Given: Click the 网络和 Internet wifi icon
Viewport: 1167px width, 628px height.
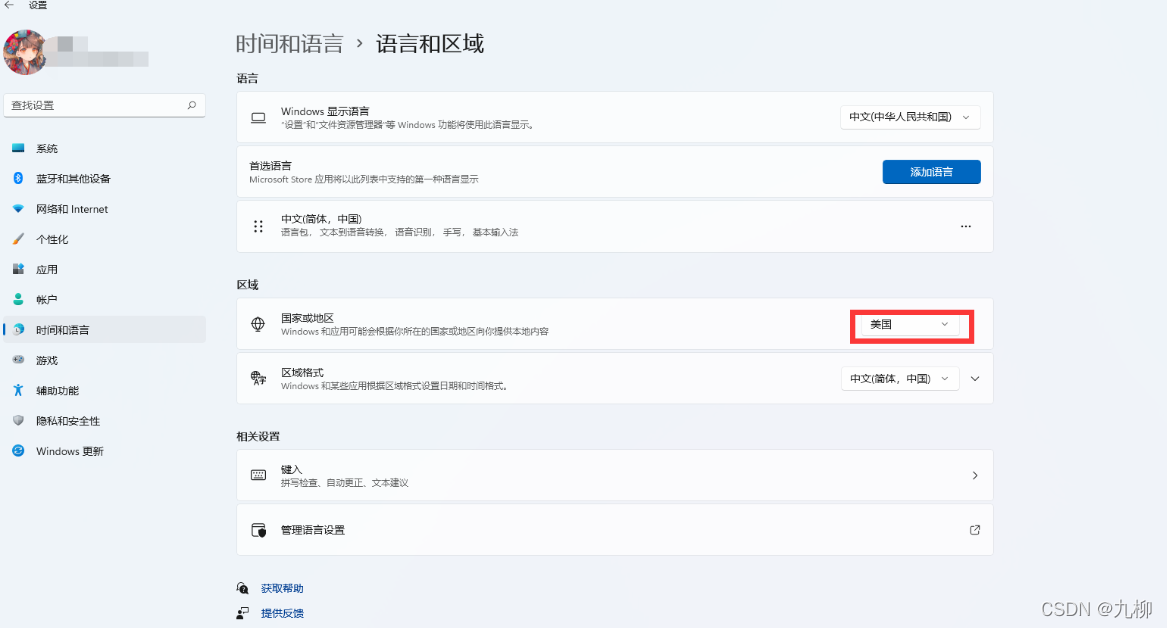Looking at the screenshot, I should point(18,209).
